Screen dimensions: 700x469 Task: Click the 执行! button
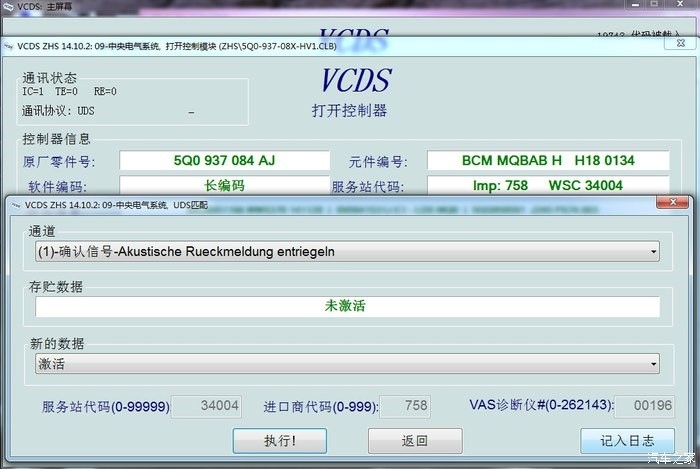tap(279, 440)
